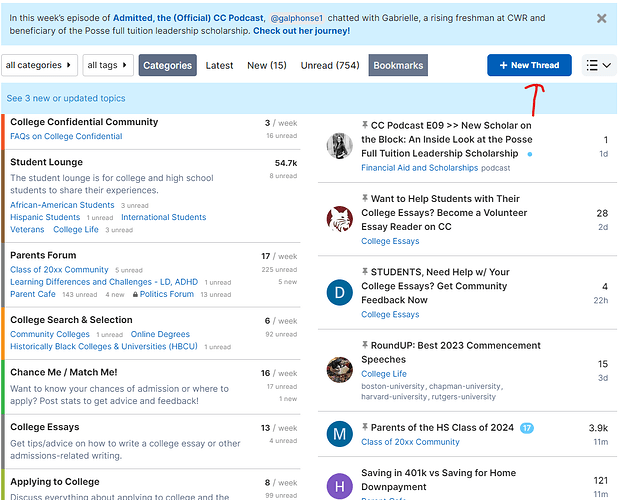Screen dimensions: 622x500
Task: Open STUDENTS, Need Help w/ Your Essays thread
Action: (436, 286)
